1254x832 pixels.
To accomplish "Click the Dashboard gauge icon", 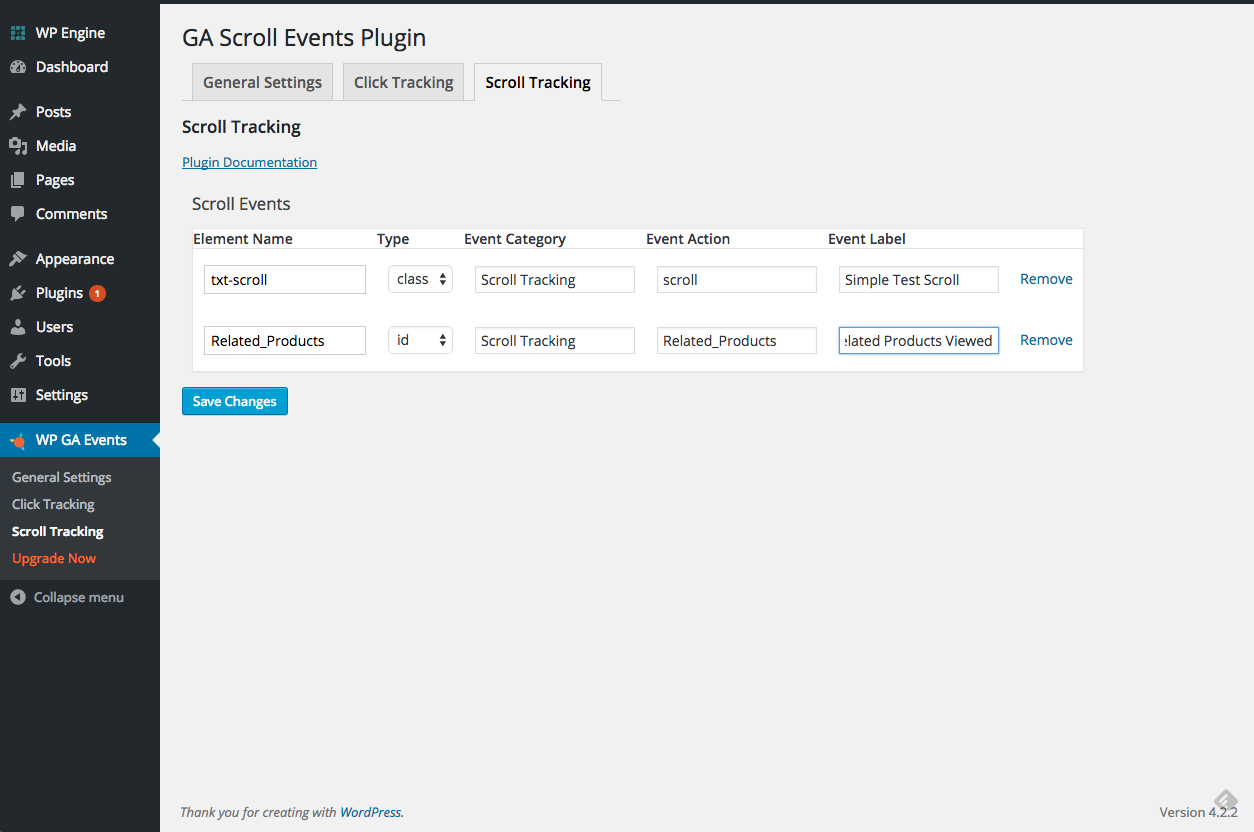I will (18, 67).
